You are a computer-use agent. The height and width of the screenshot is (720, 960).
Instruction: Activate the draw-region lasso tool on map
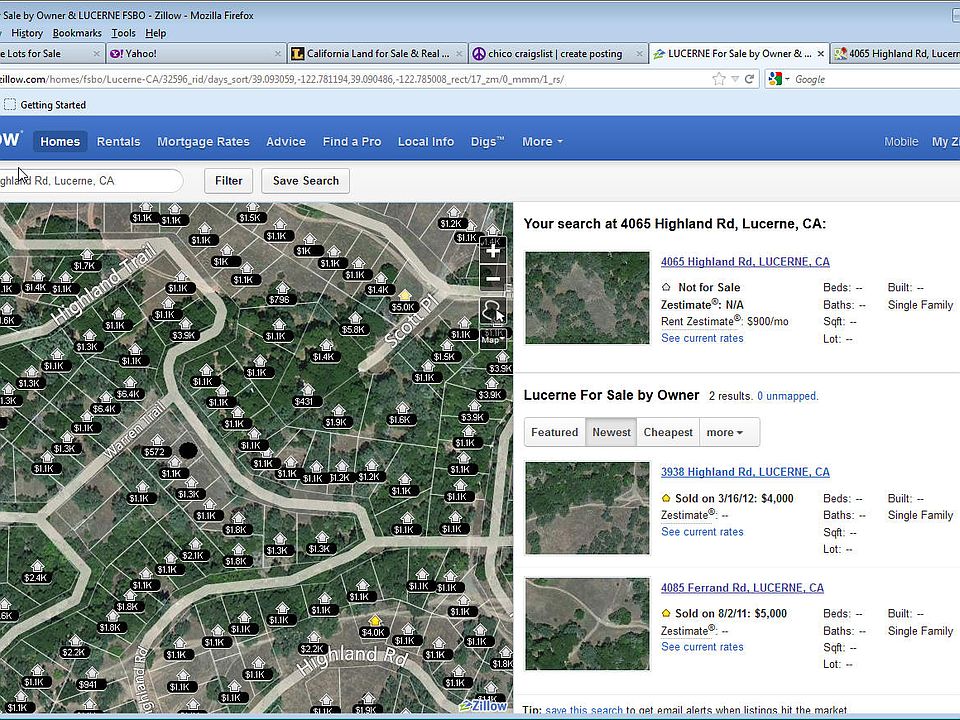[x=492, y=311]
